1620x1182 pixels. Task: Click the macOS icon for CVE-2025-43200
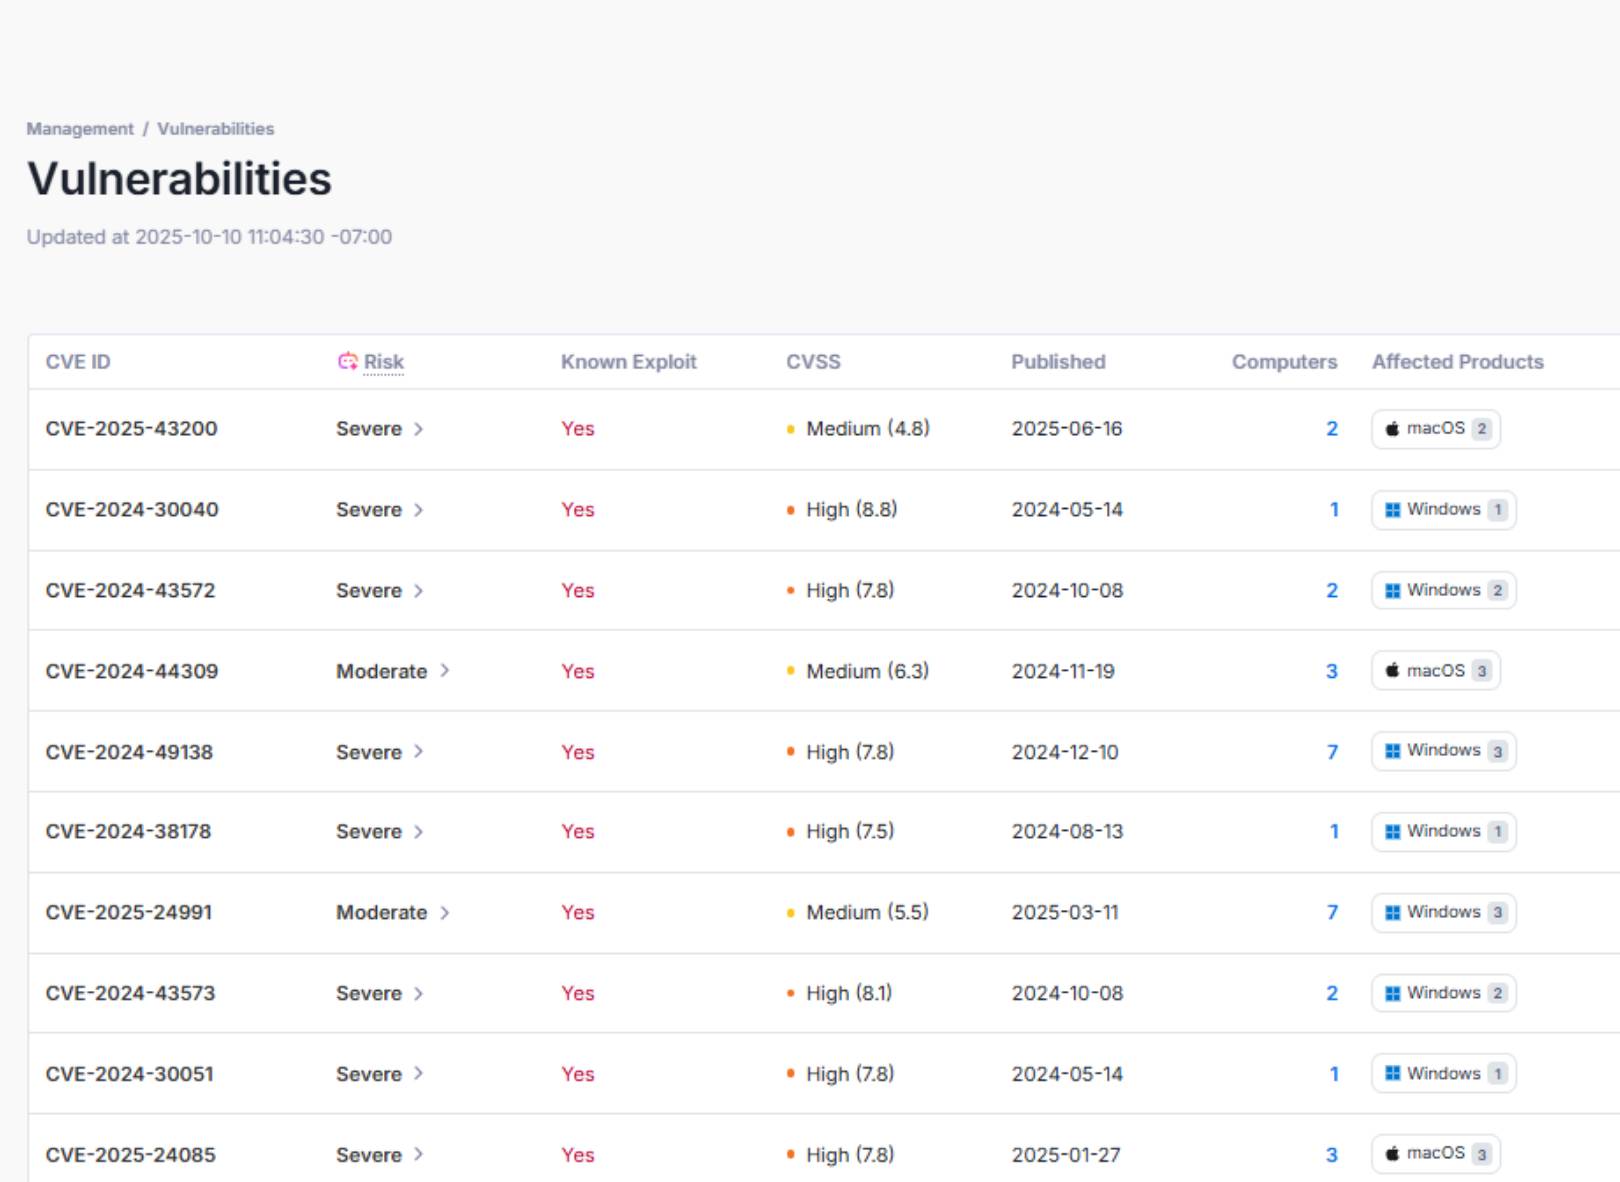pyautogui.click(x=1392, y=429)
